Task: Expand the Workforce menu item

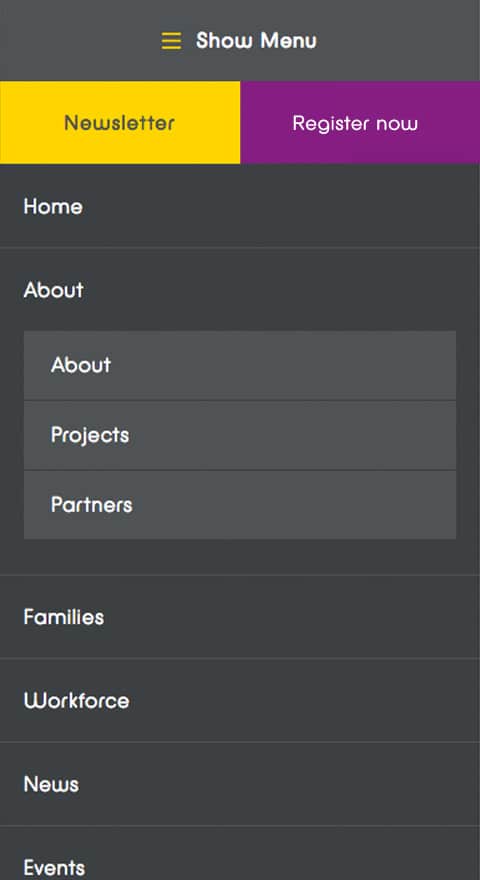Action: click(x=240, y=700)
